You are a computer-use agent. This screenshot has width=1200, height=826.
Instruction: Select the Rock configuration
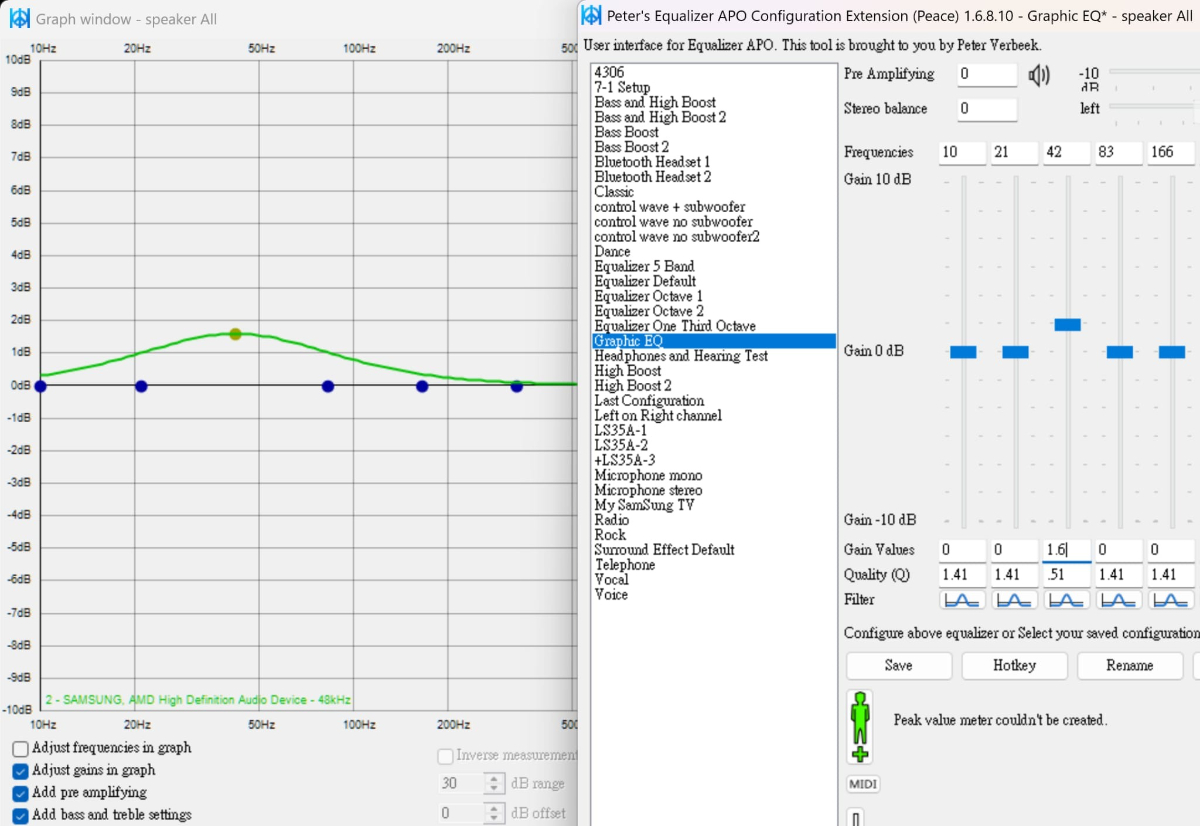point(610,535)
